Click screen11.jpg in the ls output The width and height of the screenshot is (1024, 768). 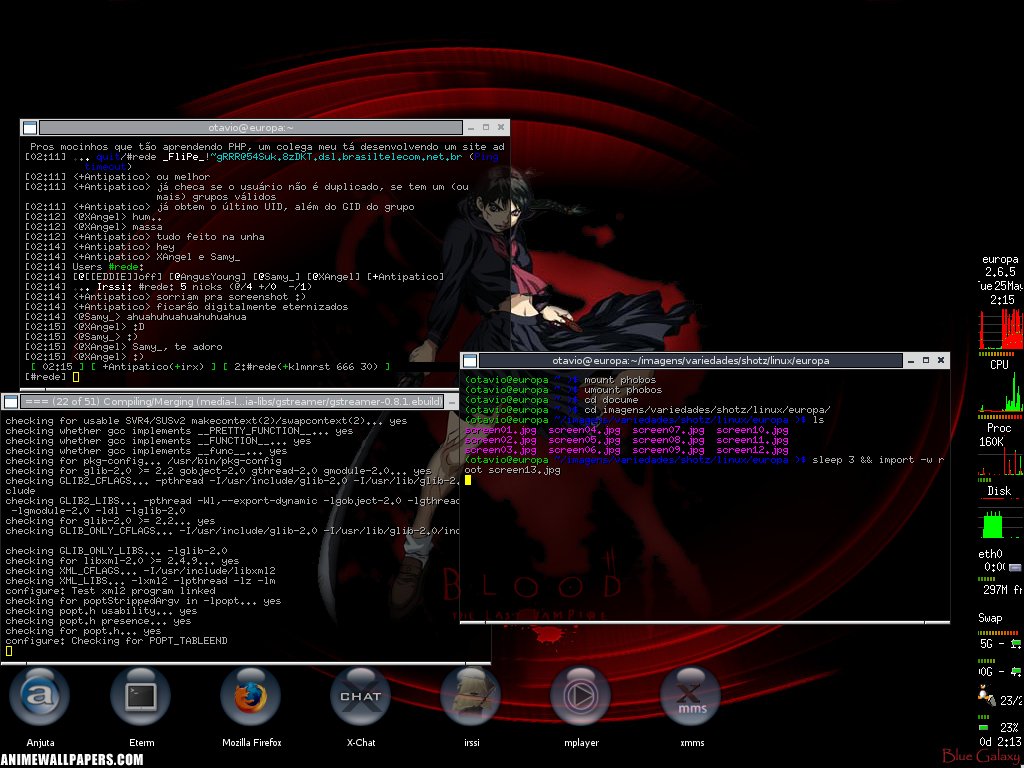(x=752, y=440)
